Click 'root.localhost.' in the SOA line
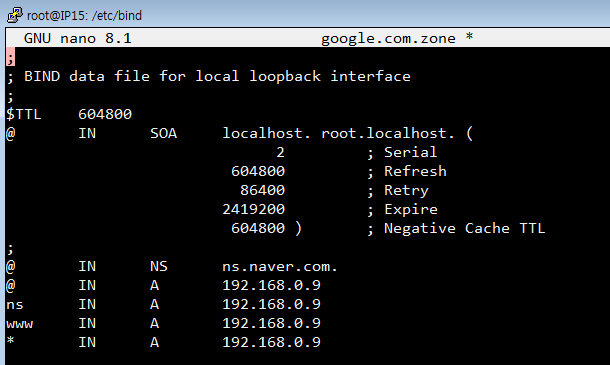This screenshot has height=365, width=610. click(387, 133)
